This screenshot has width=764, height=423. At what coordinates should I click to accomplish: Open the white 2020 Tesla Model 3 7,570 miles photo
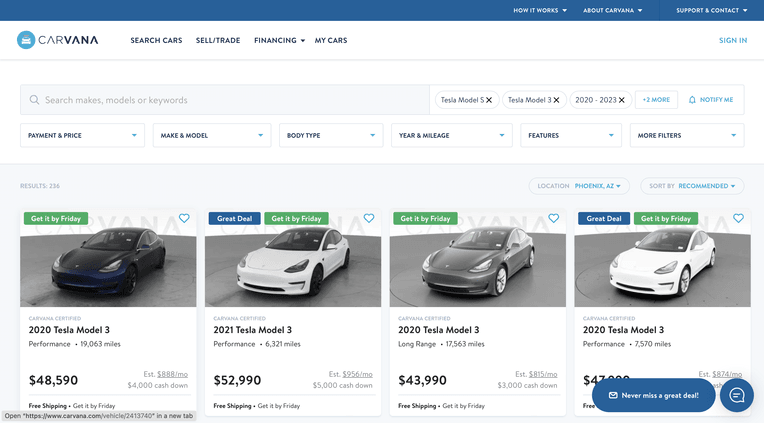pos(662,258)
